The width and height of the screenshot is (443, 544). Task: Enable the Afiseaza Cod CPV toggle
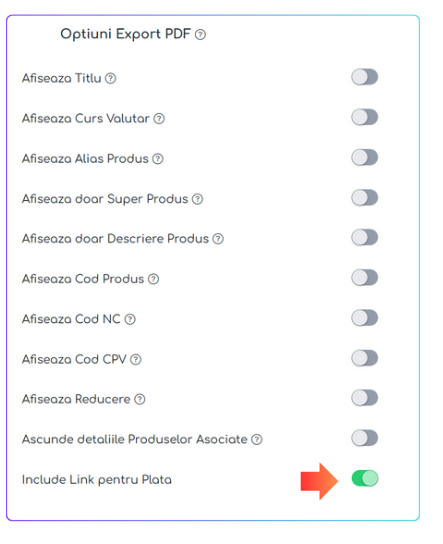365,358
